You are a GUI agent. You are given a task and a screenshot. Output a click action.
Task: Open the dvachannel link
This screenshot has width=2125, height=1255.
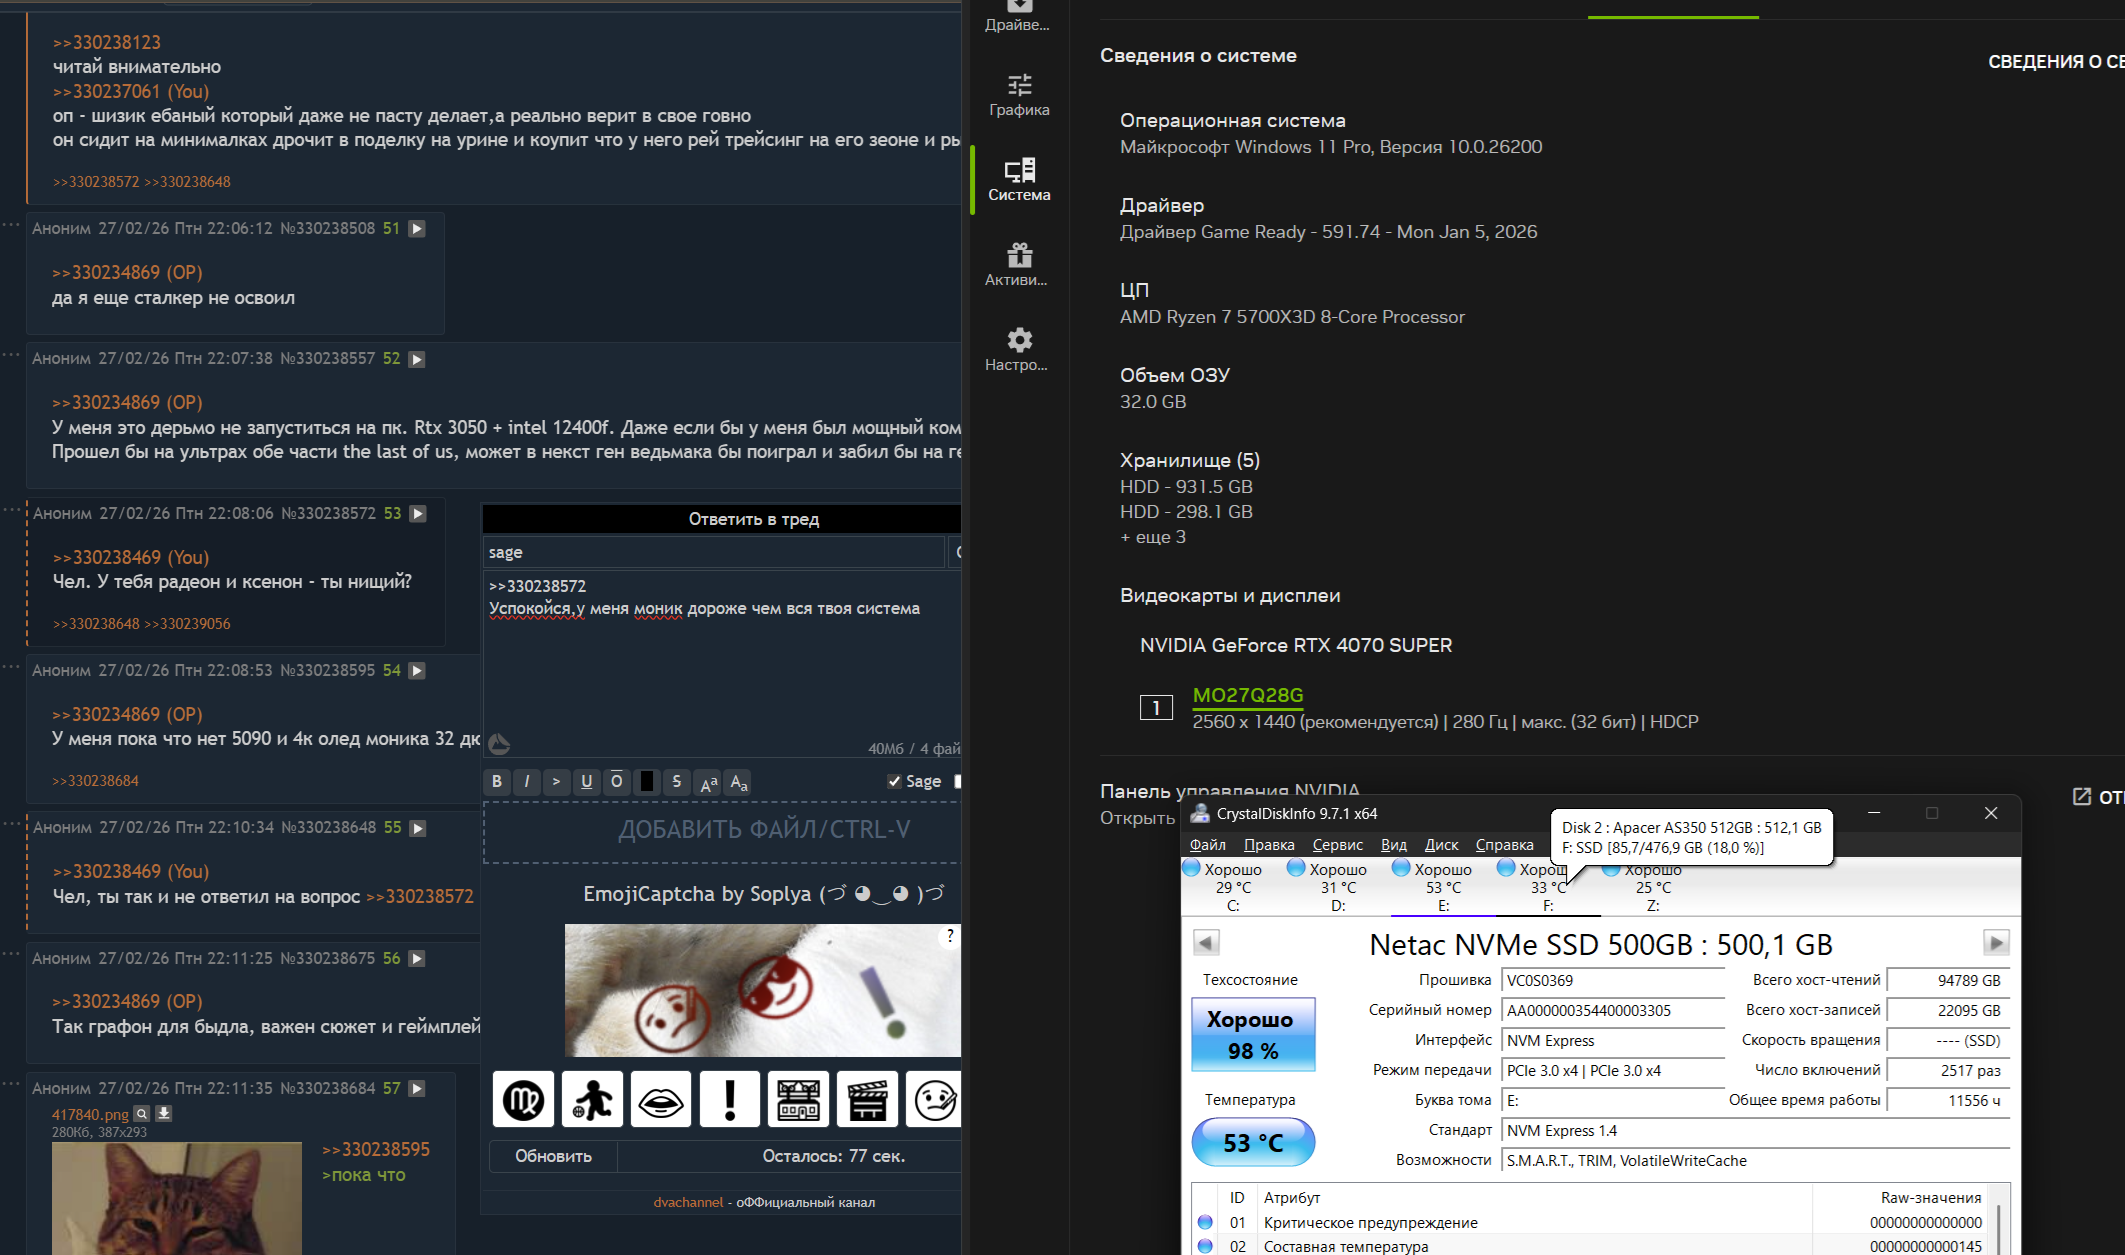pos(687,1202)
